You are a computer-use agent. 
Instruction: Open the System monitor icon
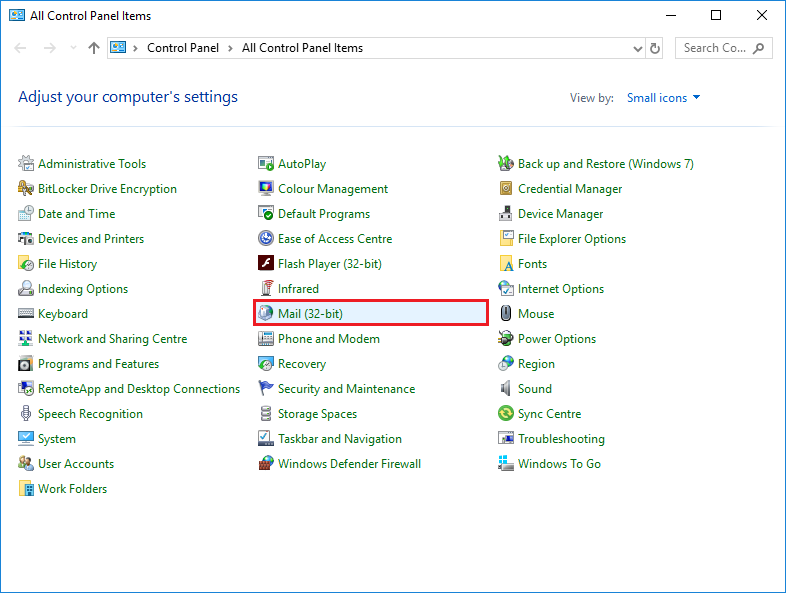(26, 439)
